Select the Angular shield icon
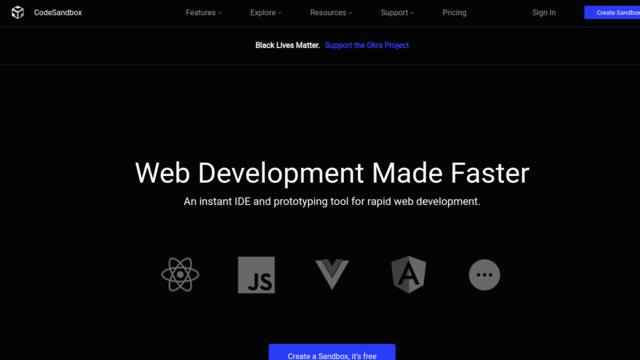 pos(409,275)
